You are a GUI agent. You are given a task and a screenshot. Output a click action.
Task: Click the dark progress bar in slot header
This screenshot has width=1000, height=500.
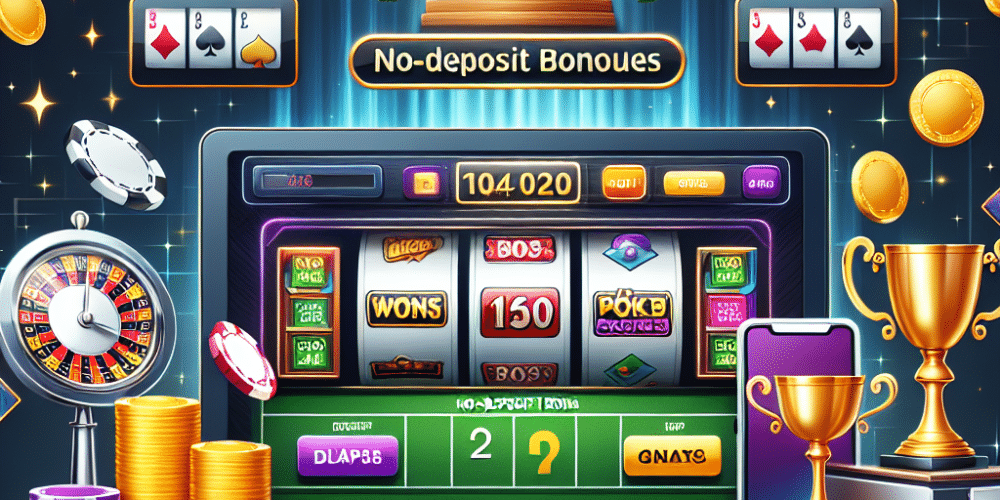(x=318, y=181)
